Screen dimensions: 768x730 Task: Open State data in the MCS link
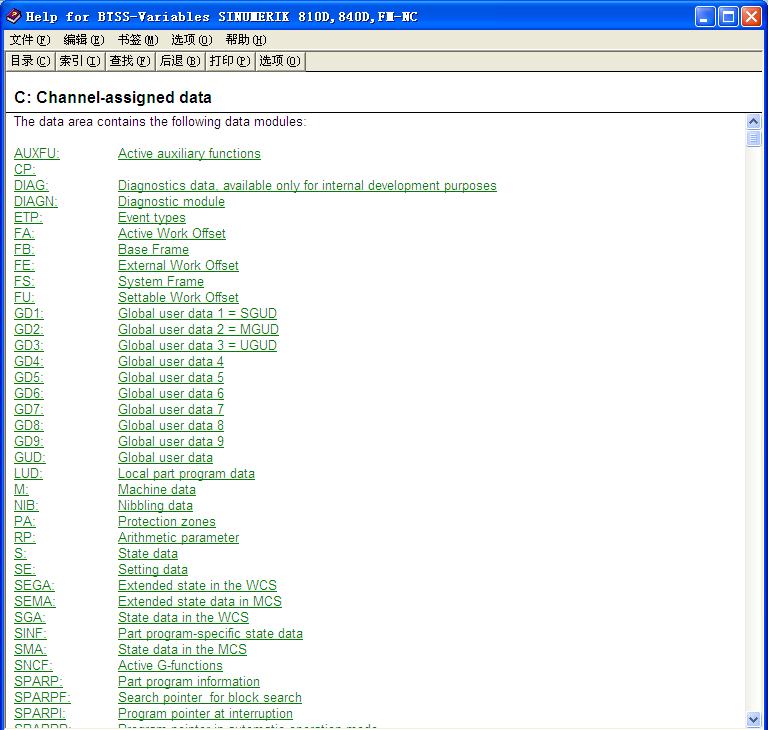tap(182, 650)
